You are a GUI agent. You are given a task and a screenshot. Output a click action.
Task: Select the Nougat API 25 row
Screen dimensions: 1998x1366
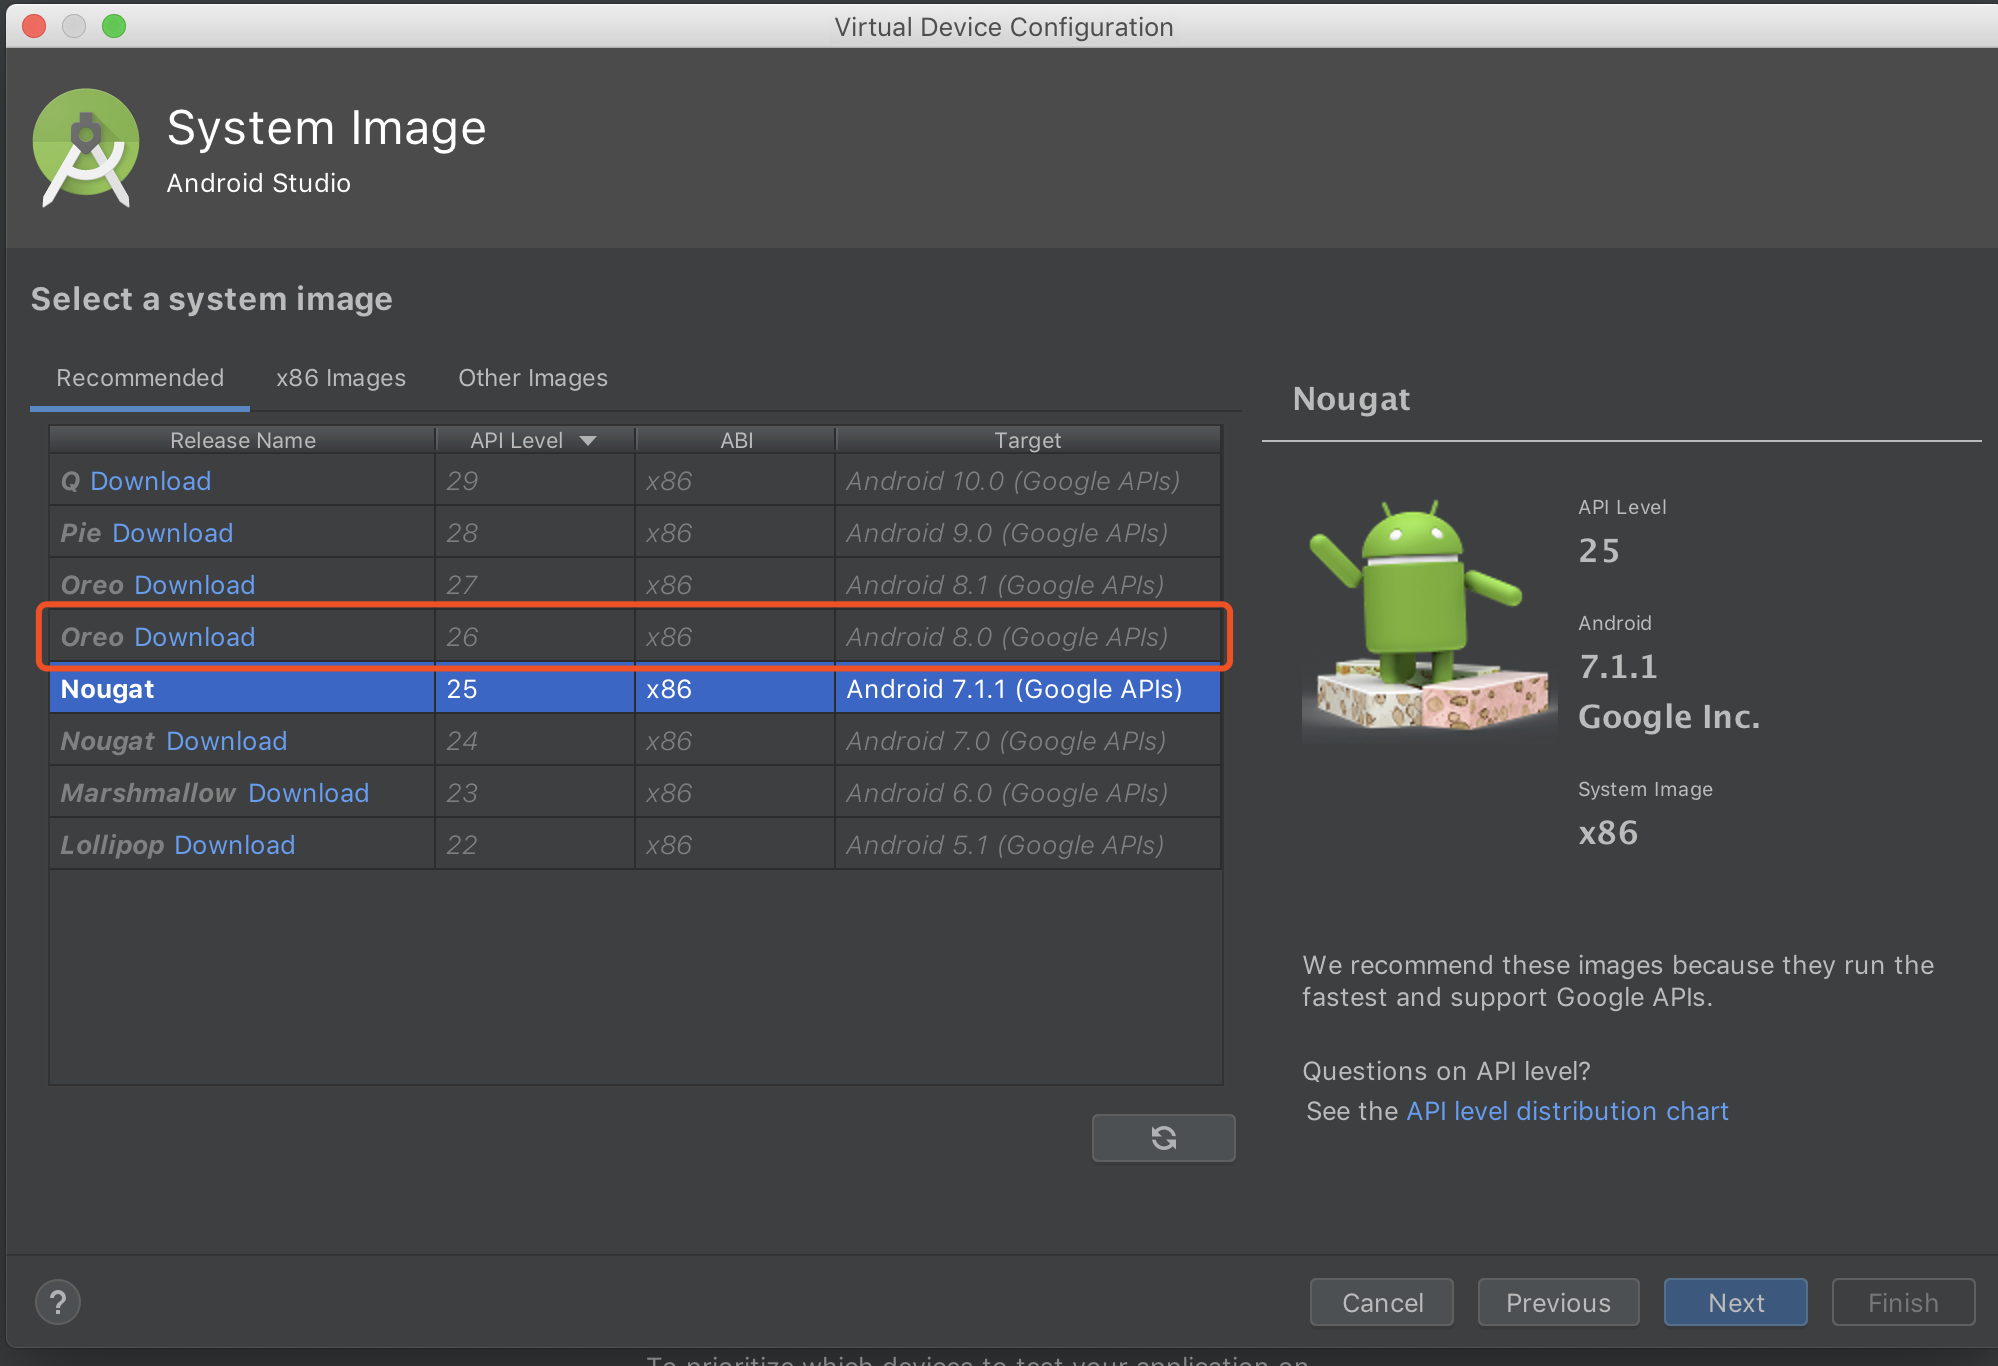(x=635, y=689)
